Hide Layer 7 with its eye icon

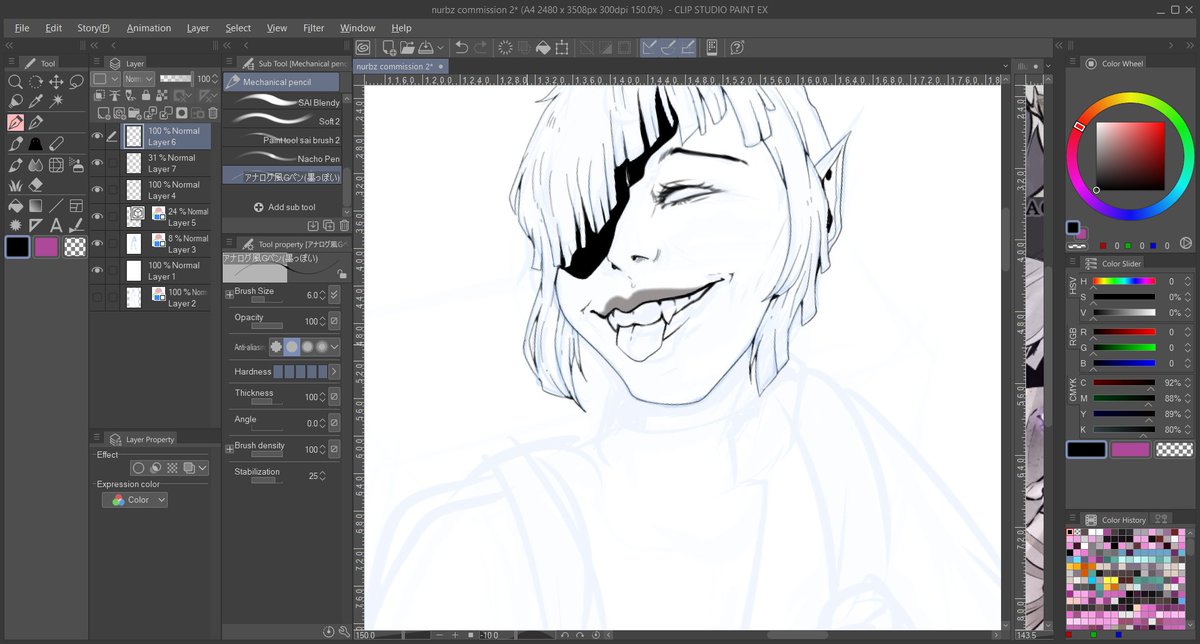pyautogui.click(x=98, y=163)
